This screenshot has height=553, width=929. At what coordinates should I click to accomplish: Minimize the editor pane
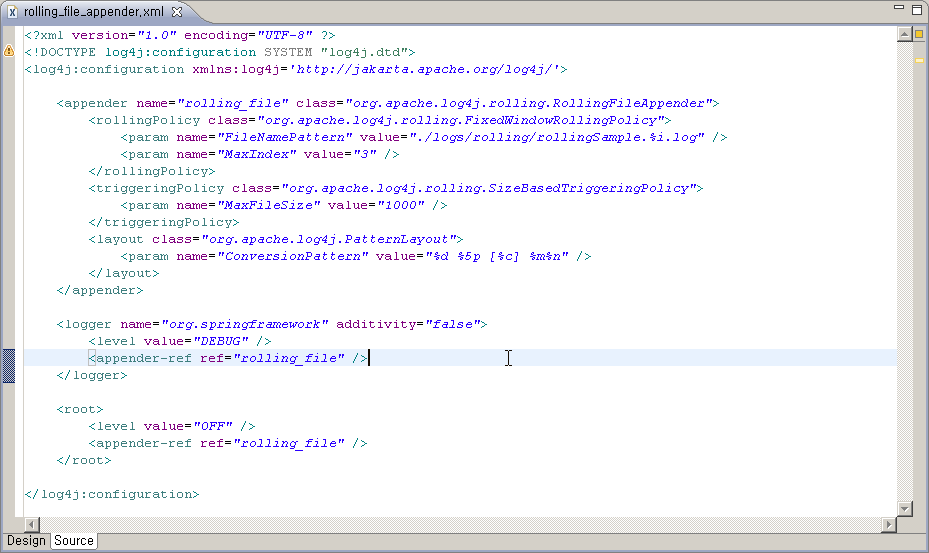tap(899, 9)
